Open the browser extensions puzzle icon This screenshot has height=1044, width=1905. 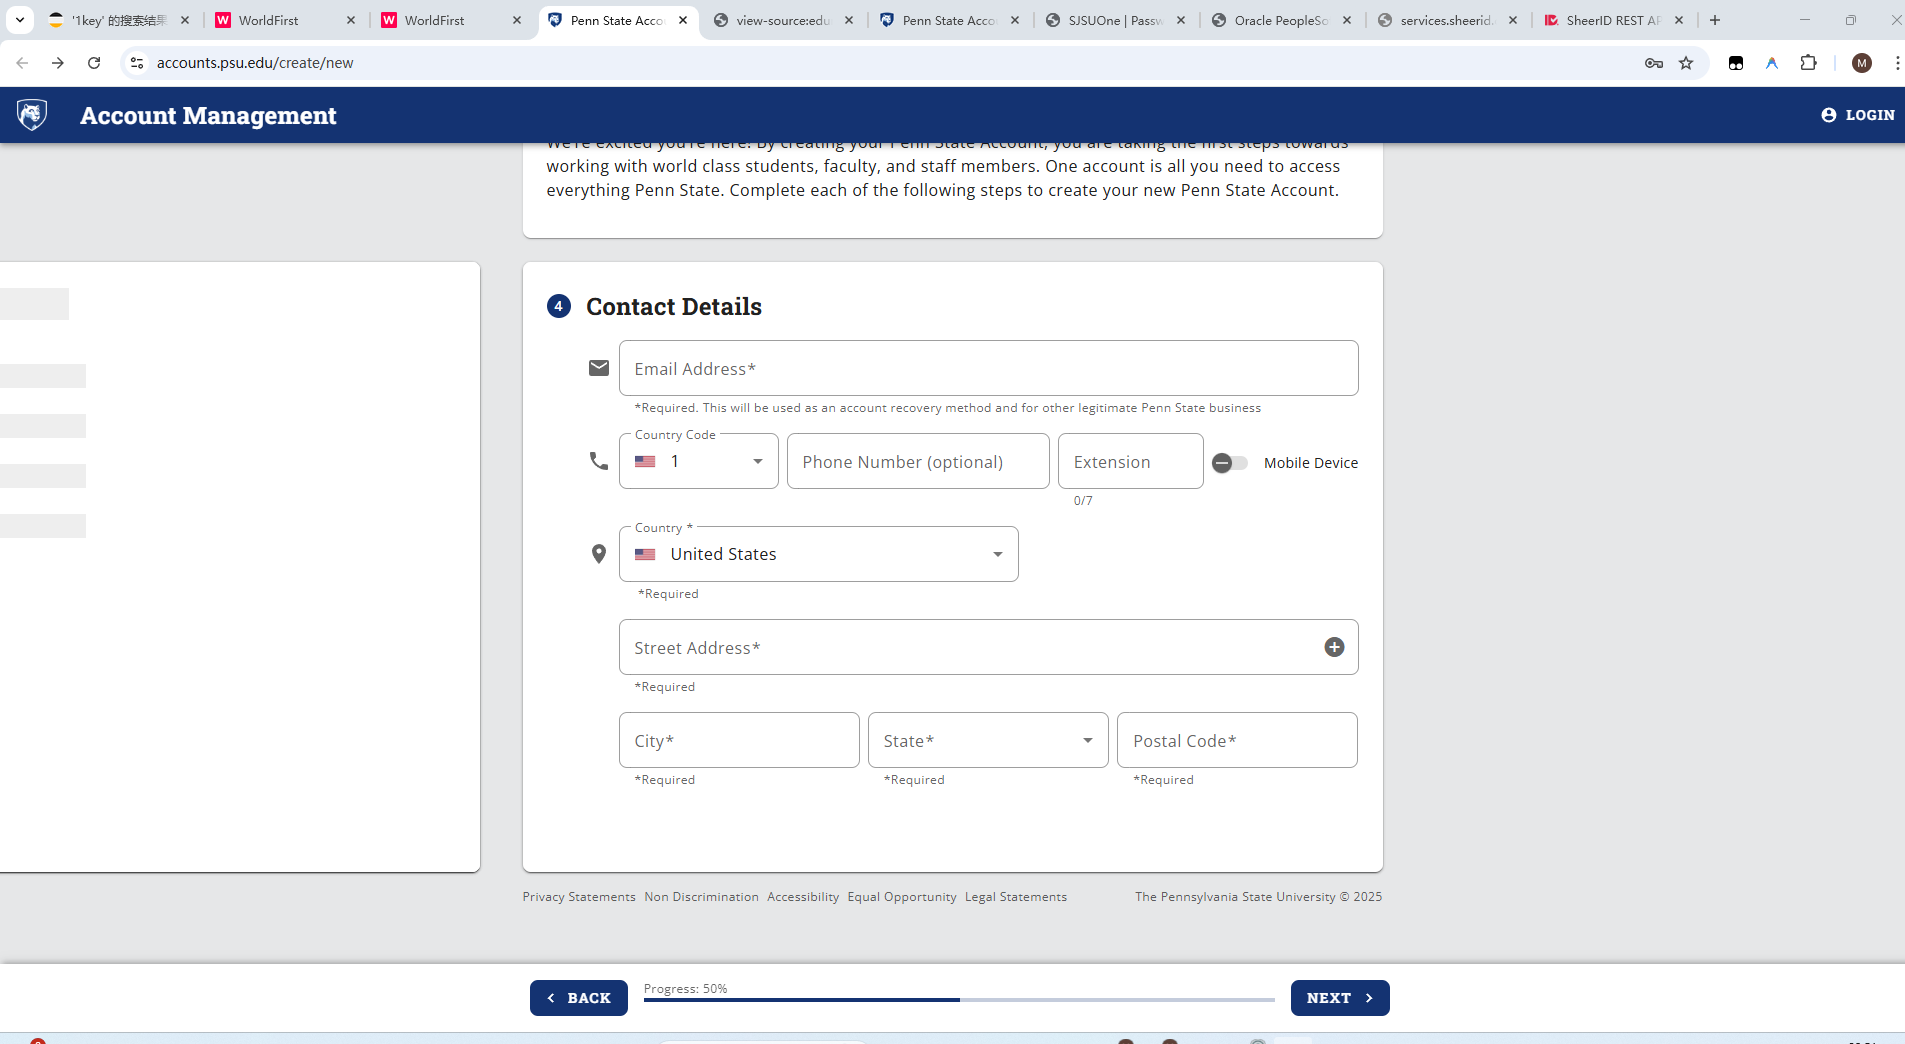coord(1808,63)
